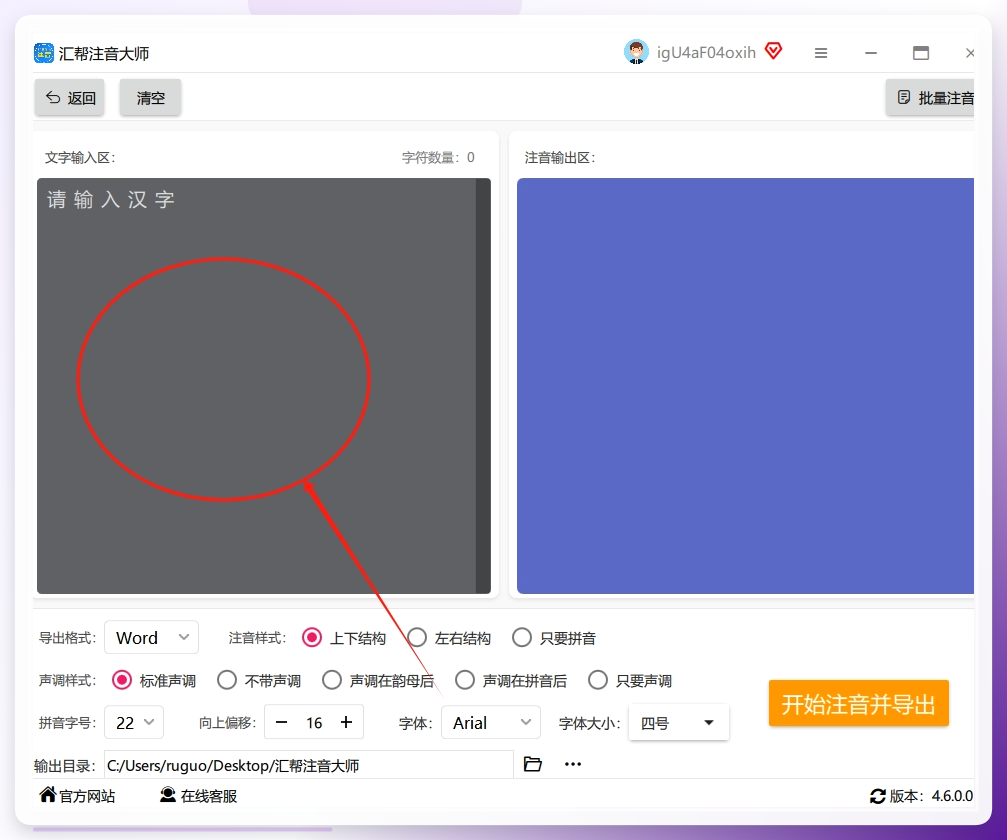Image resolution: width=1007 pixels, height=840 pixels.
Task: Click the plus icon for 向上偏移
Action: [346, 722]
